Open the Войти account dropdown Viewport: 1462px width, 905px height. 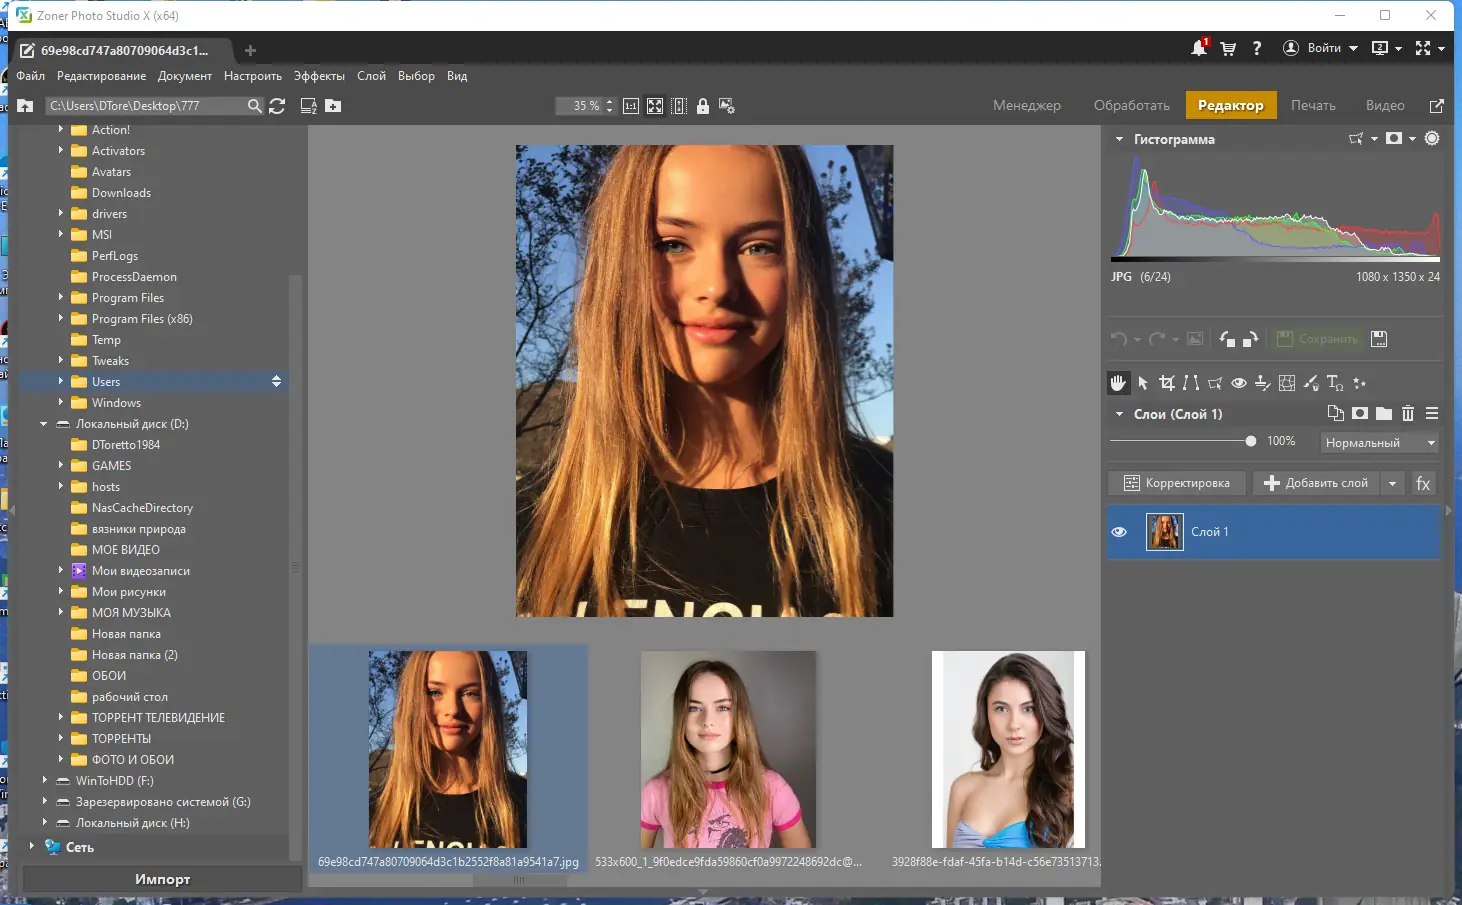[x=1321, y=48]
